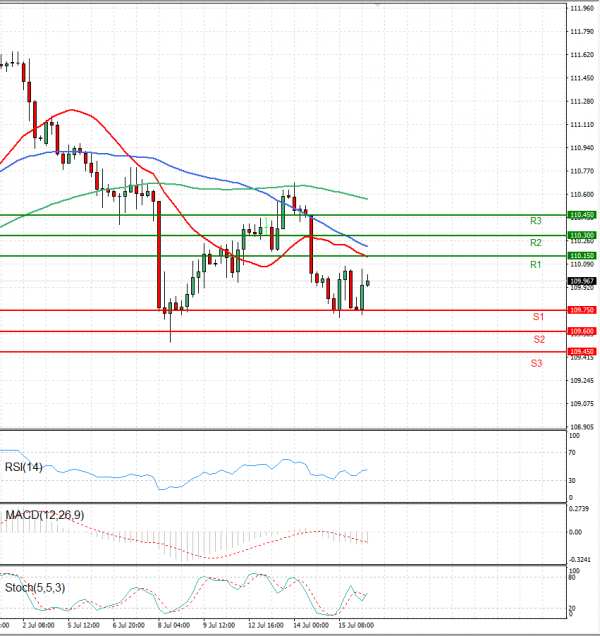Click the MACD(12,26,9) indicator label
Image resolution: width=600 pixels, height=636 pixels.
tap(45, 516)
